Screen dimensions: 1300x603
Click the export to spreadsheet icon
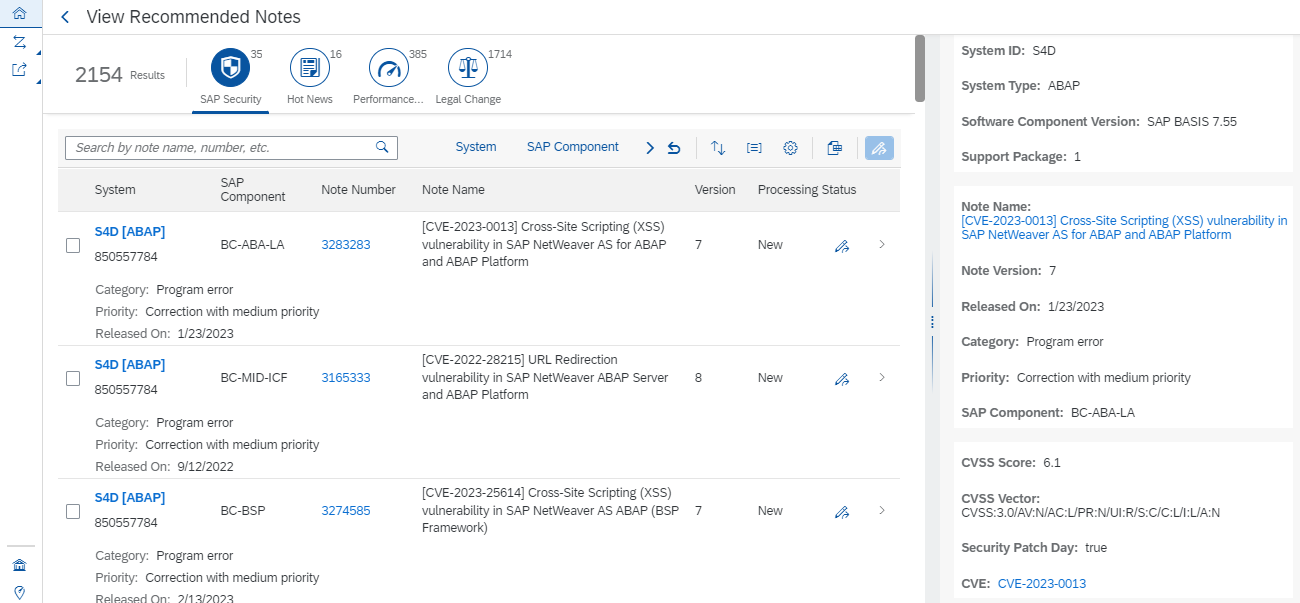(835, 148)
